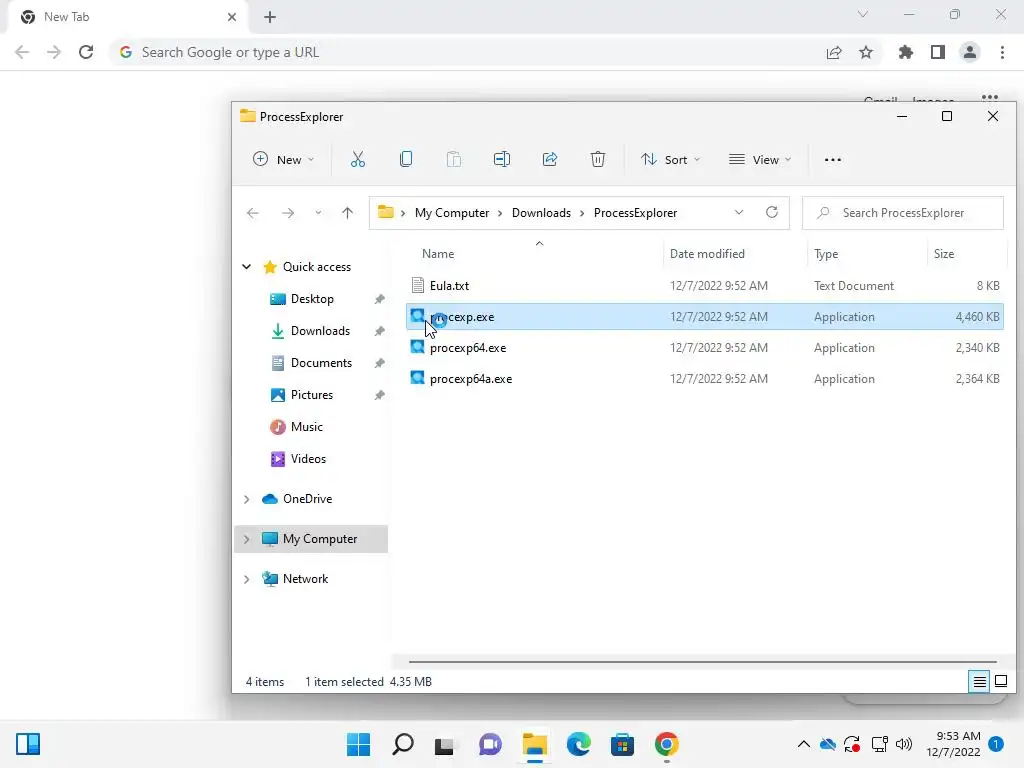
Task: Click the horizontal scrollbar in file list
Action: 702,662
